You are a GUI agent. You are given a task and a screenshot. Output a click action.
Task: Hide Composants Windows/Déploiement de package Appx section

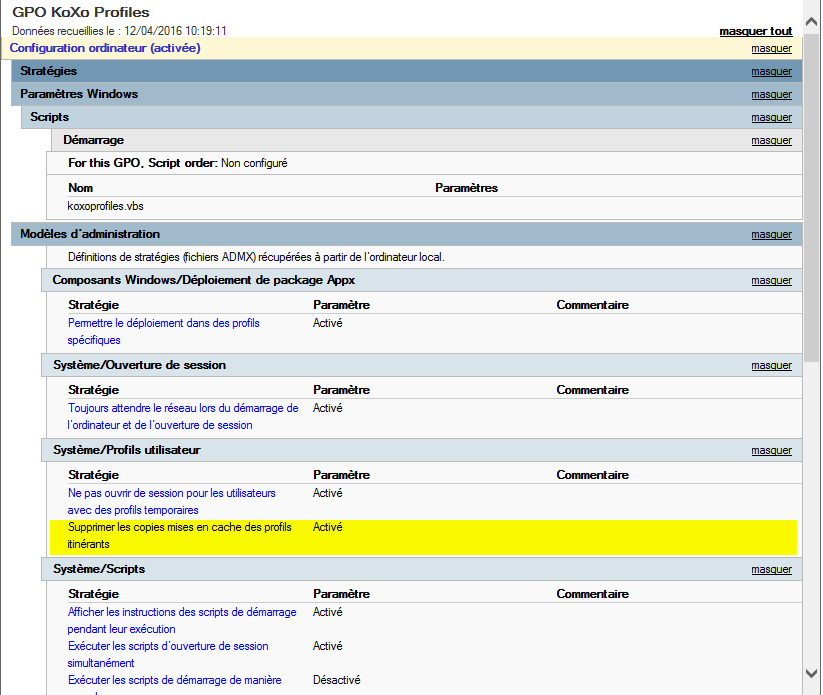click(x=771, y=281)
